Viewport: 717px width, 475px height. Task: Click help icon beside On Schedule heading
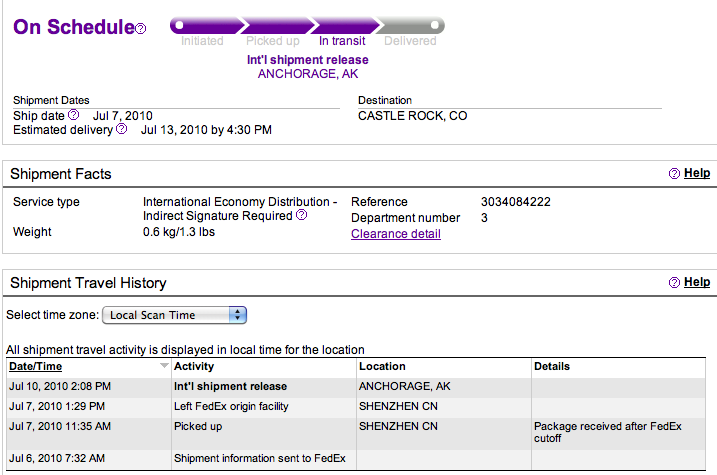[141, 29]
